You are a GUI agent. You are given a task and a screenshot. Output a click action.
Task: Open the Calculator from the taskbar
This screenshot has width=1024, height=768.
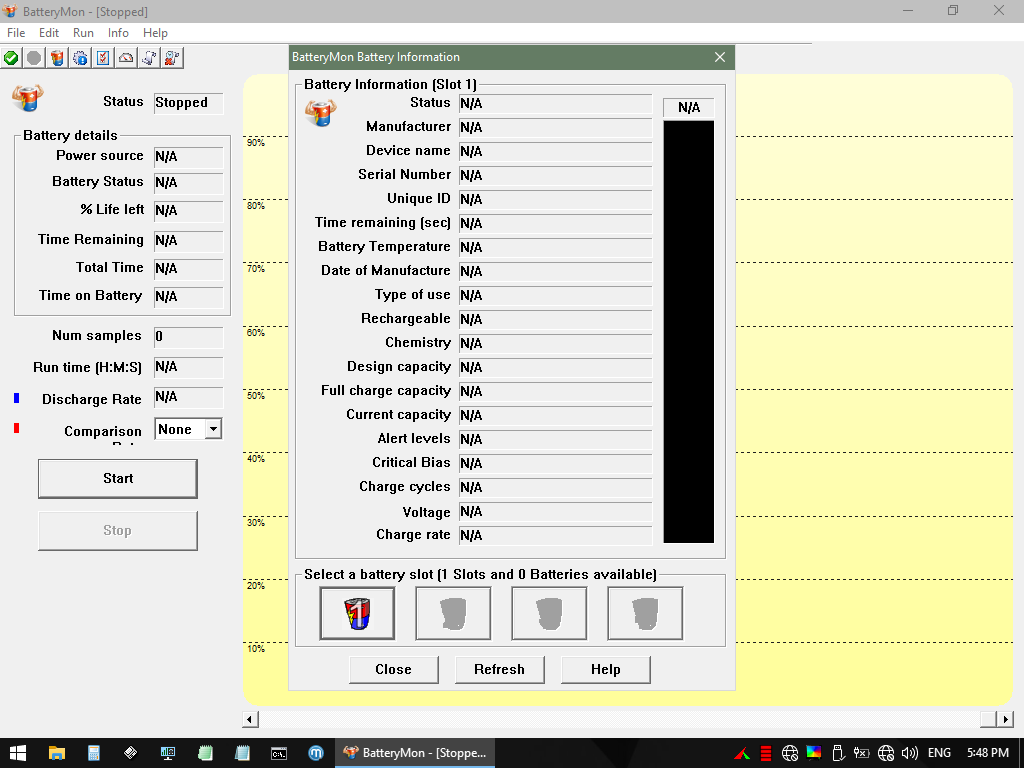93,753
